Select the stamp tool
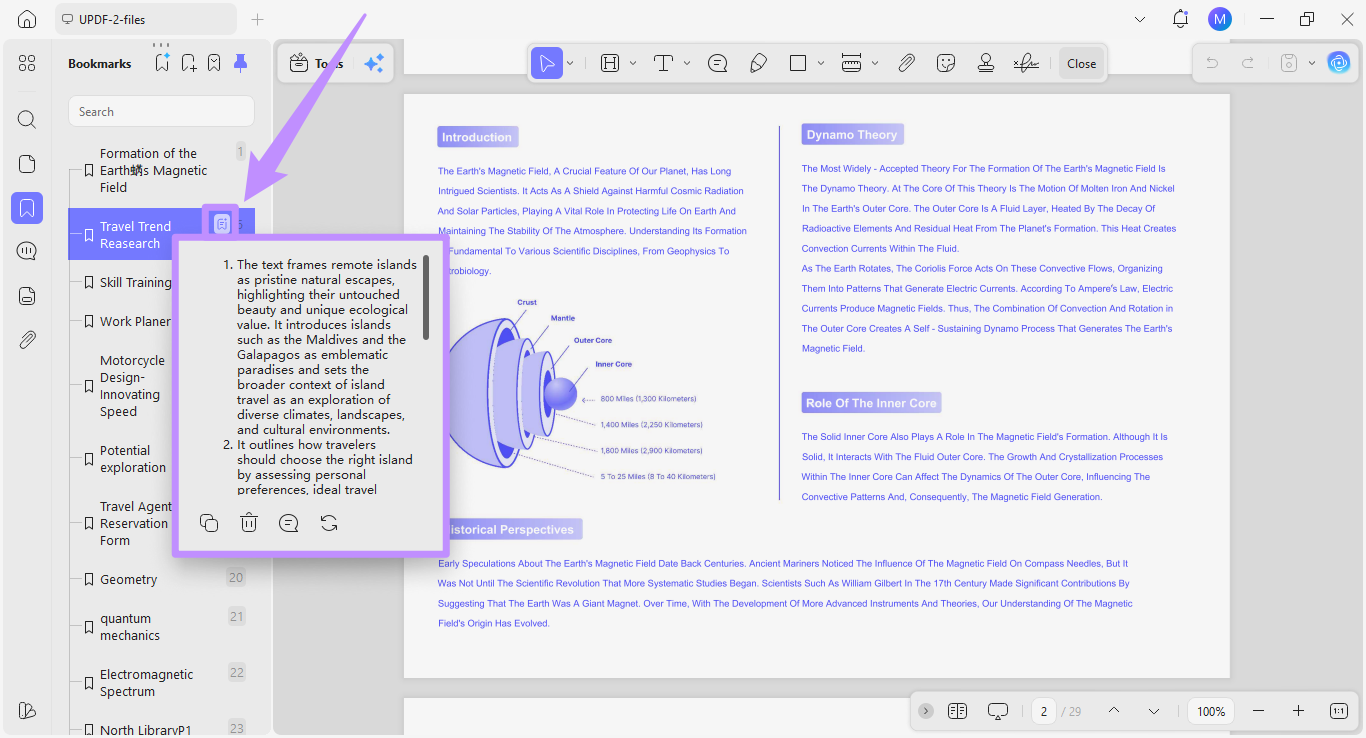The height and width of the screenshot is (738, 1366). click(986, 63)
